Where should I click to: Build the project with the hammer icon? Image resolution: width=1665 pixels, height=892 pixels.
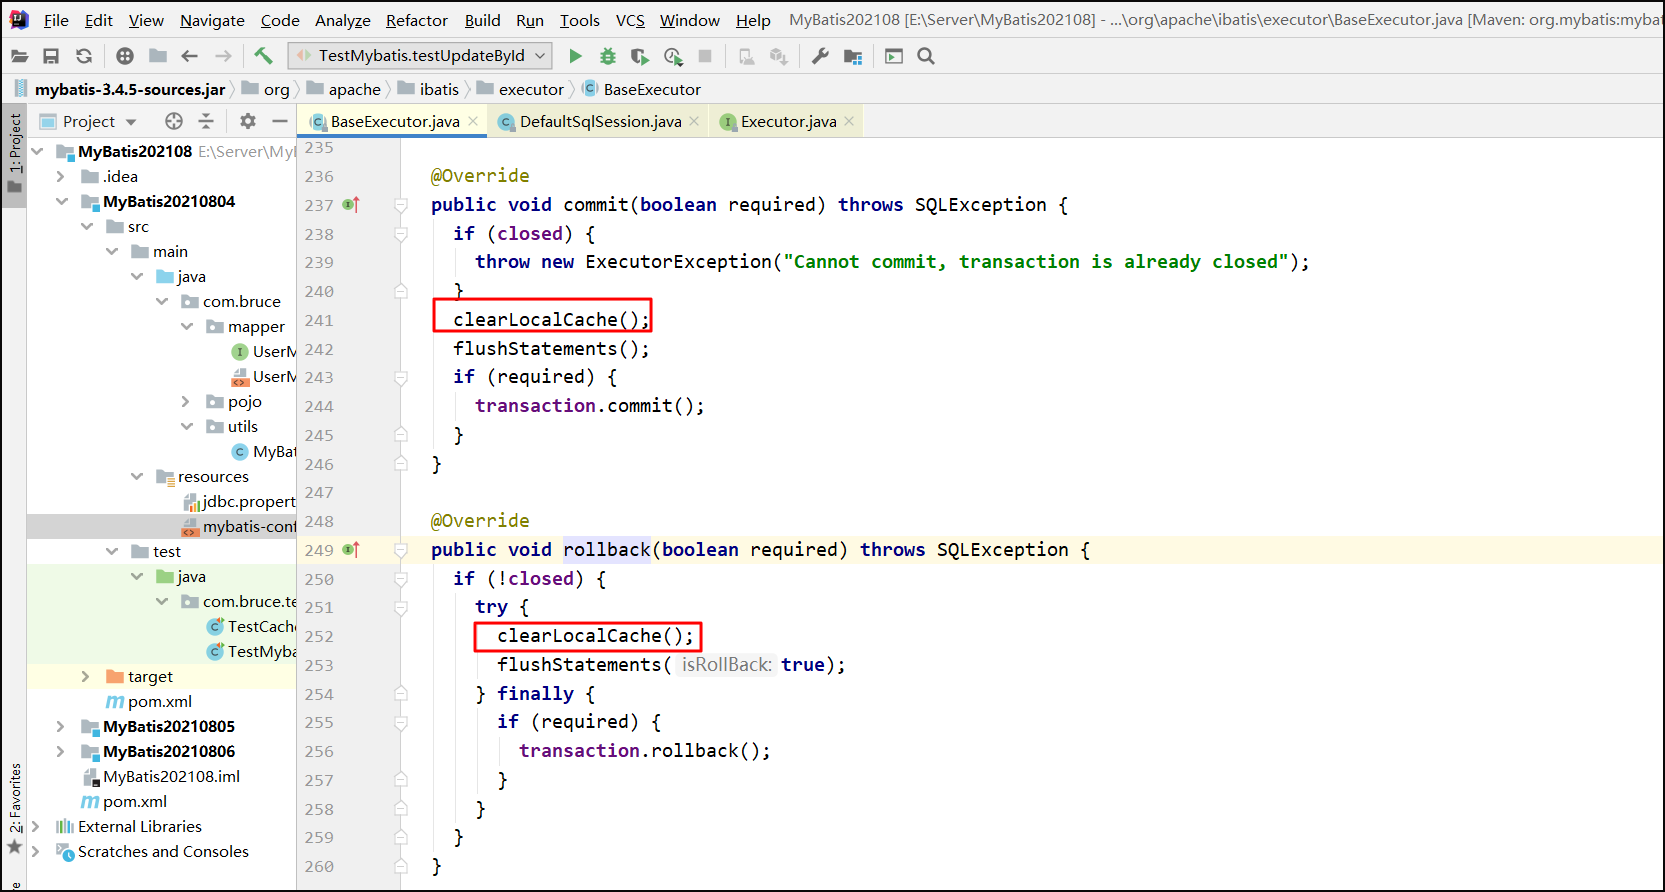coord(263,56)
